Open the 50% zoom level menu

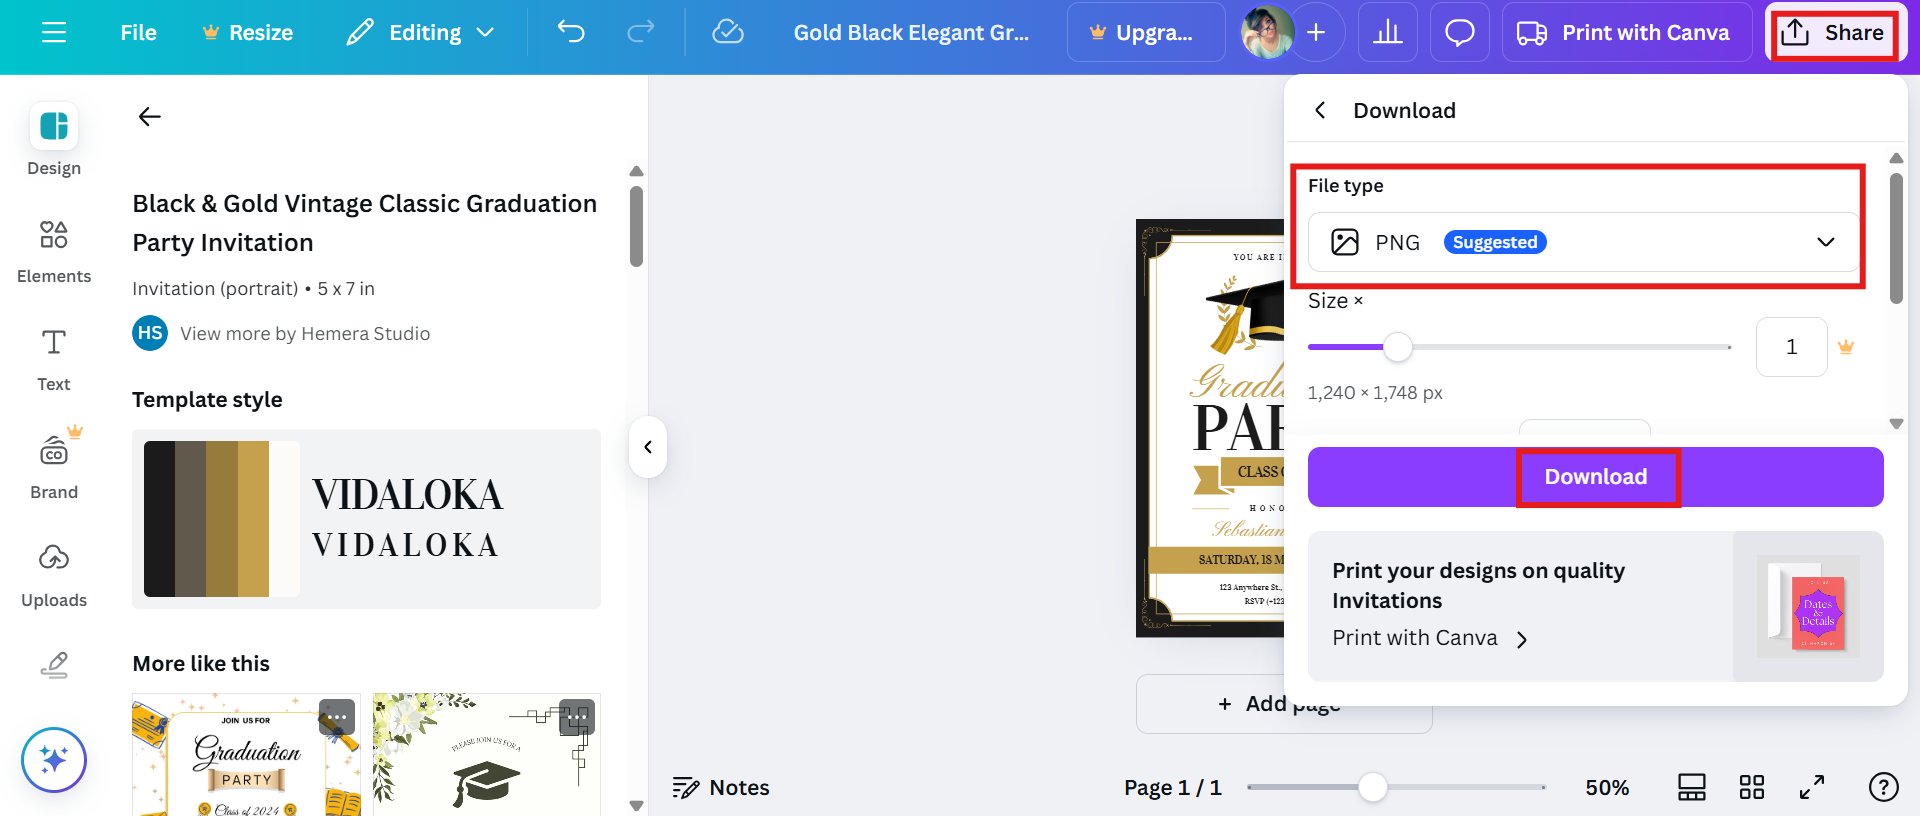1607,788
